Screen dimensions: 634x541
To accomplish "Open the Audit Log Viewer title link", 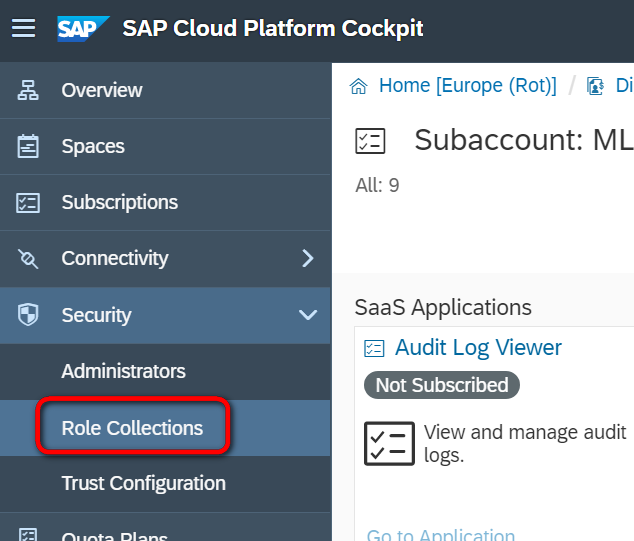I will pos(478,347).
